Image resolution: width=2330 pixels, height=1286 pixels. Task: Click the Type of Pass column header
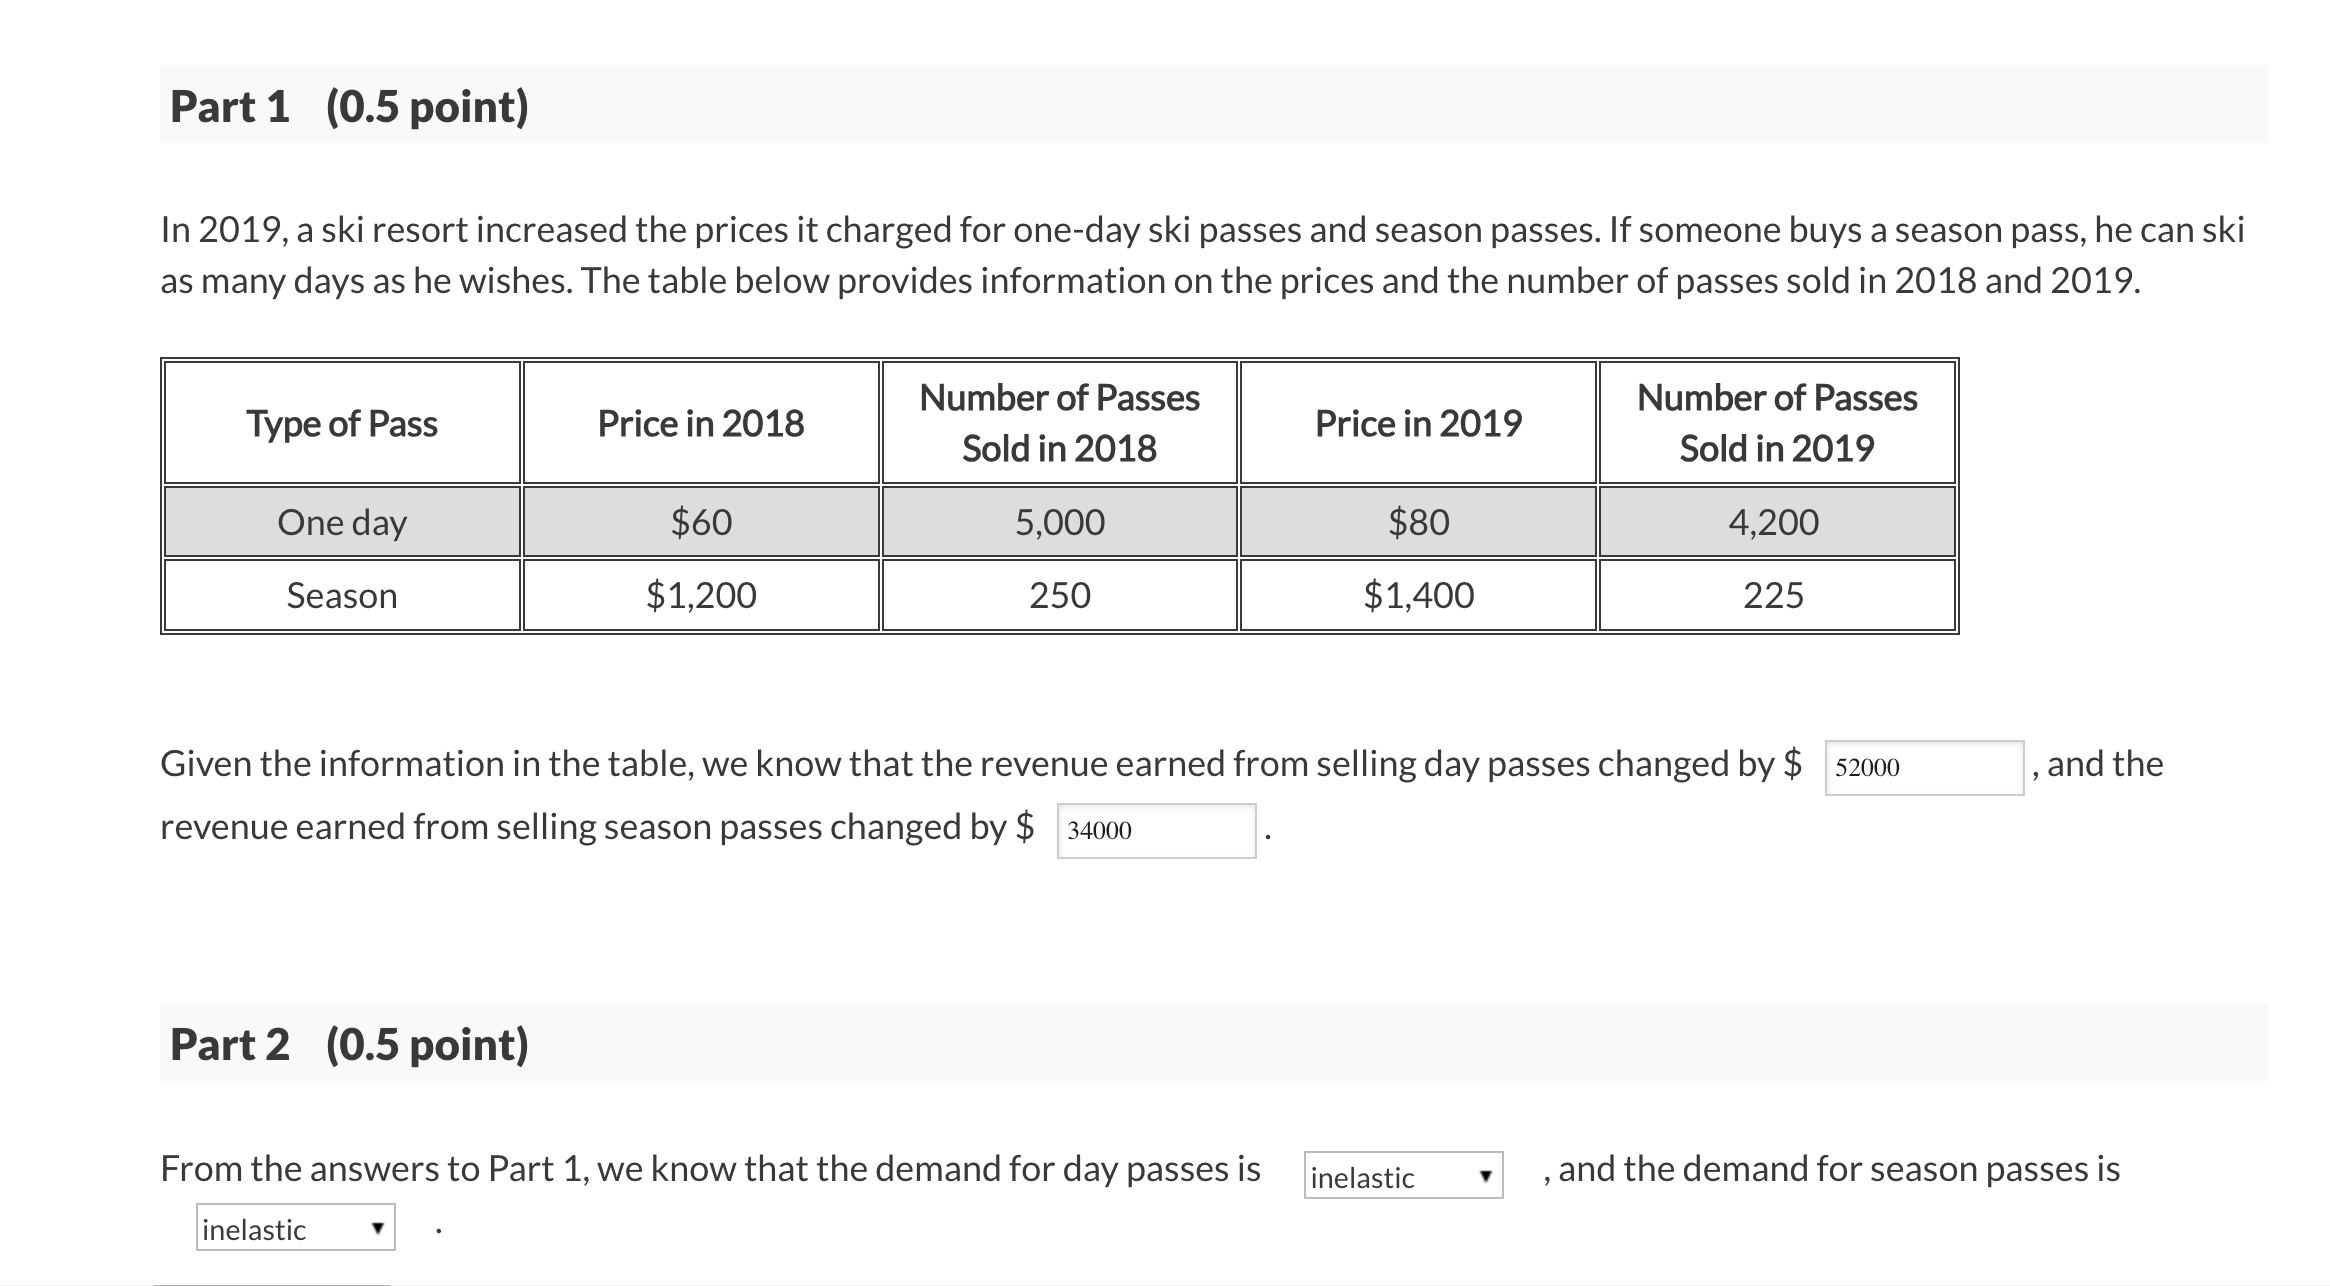pos(342,423)
